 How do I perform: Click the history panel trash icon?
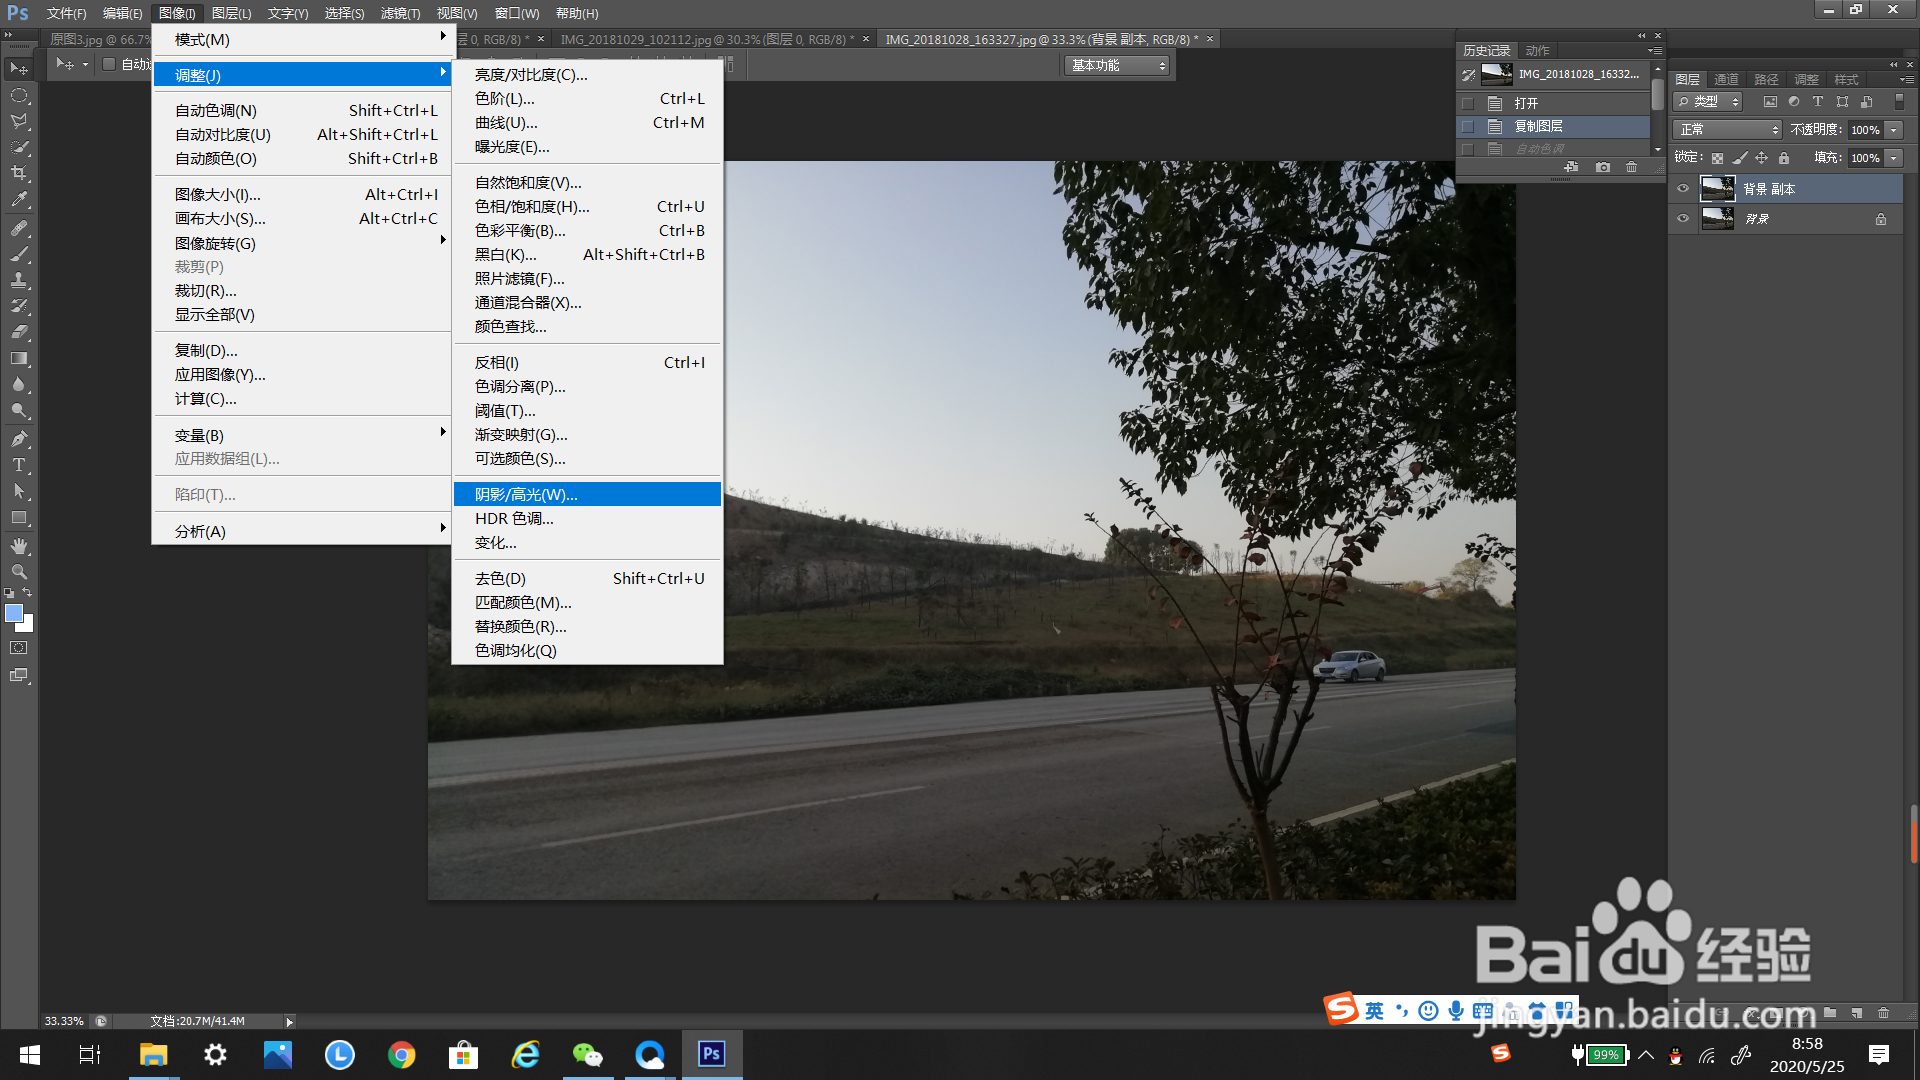(1632, 167)
